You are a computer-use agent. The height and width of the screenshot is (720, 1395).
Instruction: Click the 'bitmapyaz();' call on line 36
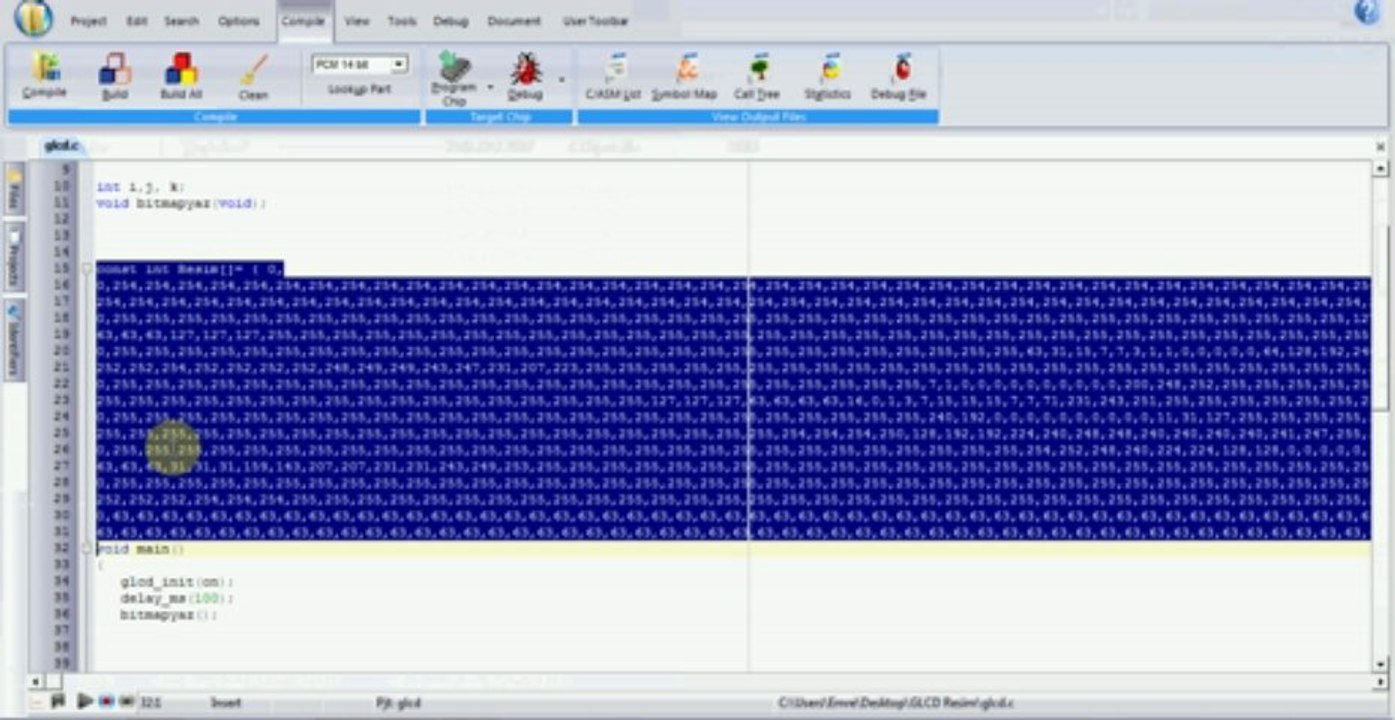point(168,615)
